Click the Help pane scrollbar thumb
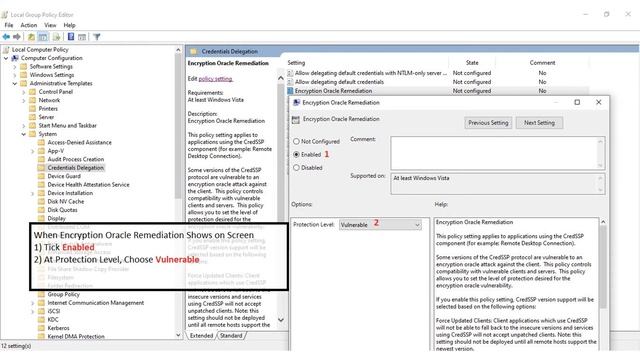 coord(603,267)
